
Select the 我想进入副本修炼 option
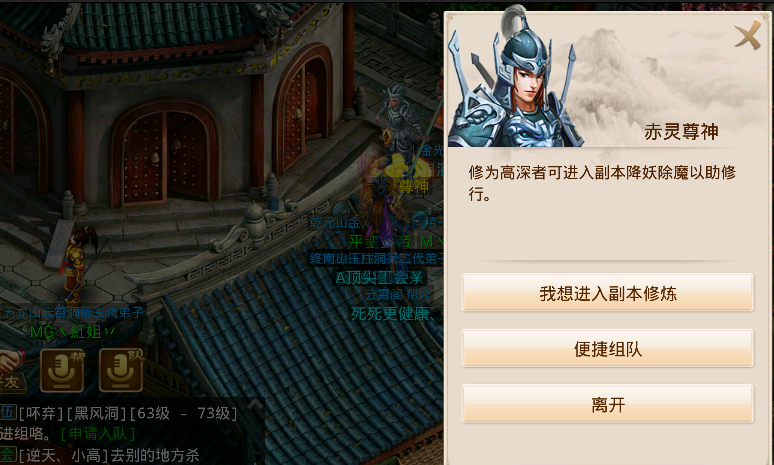(x=608, y=293)
